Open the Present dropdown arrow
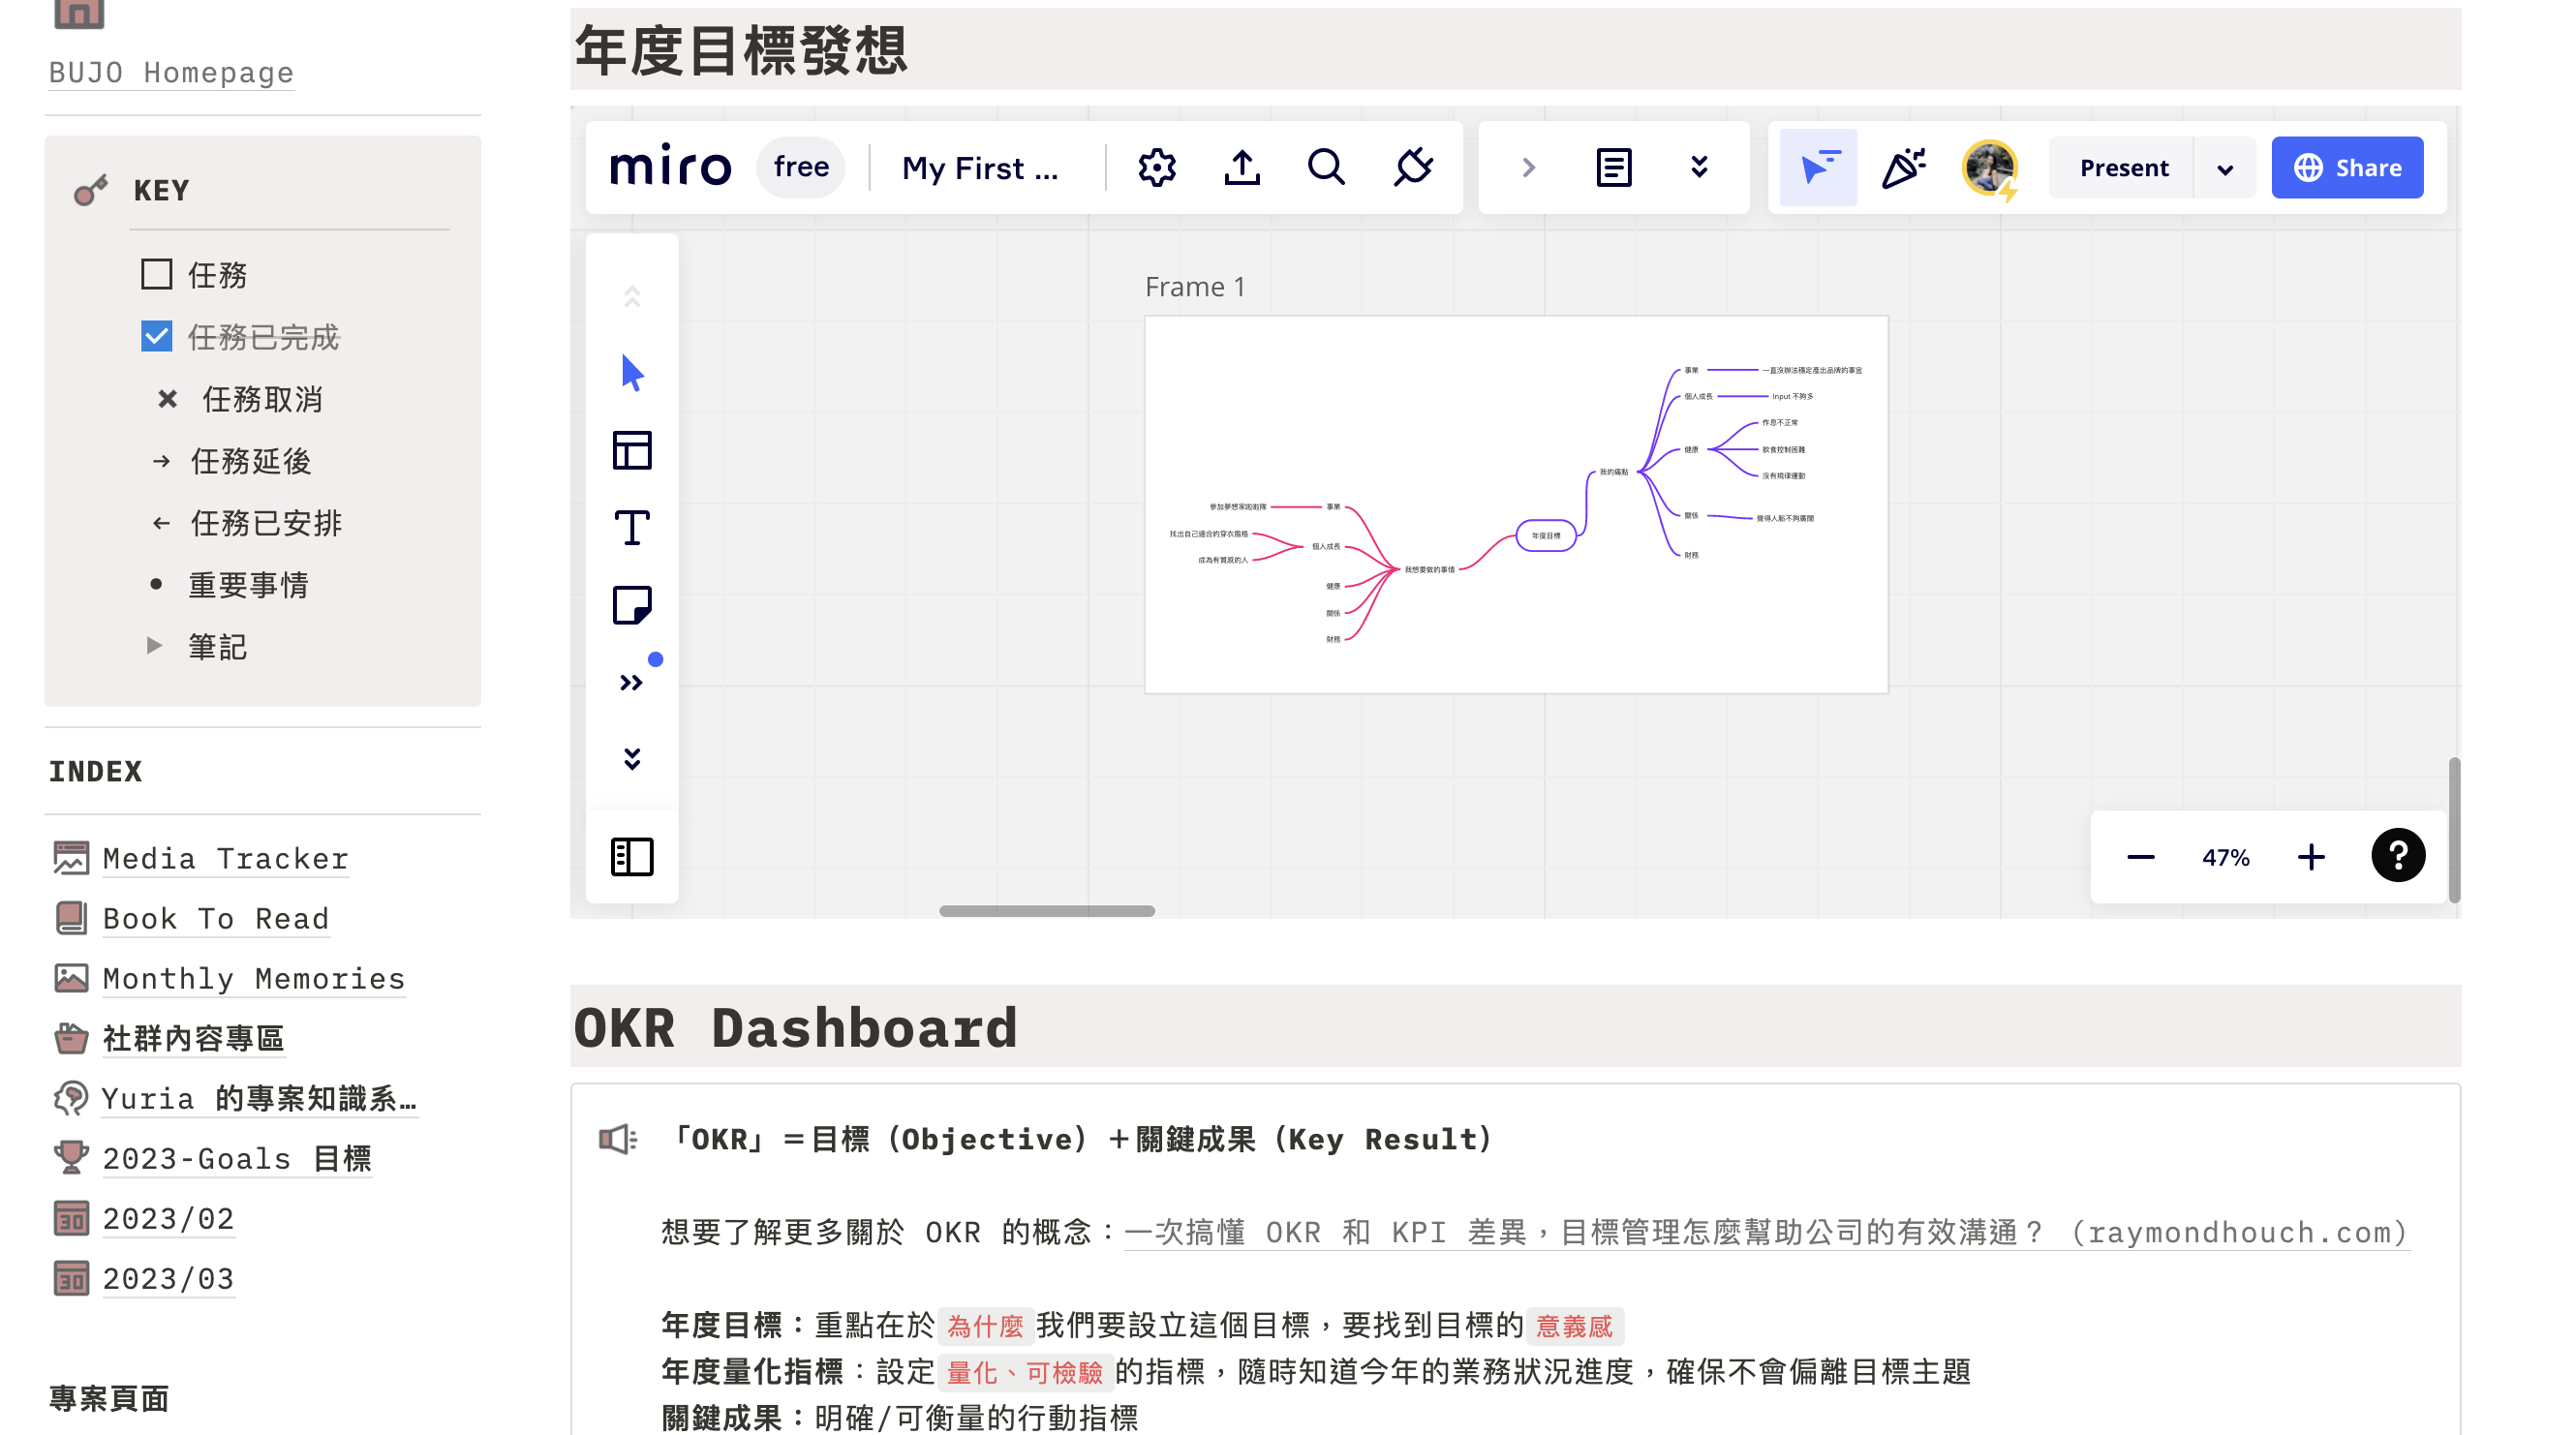The image size is (2576, 1435). pyautogui.click(x=2225, y=168)
